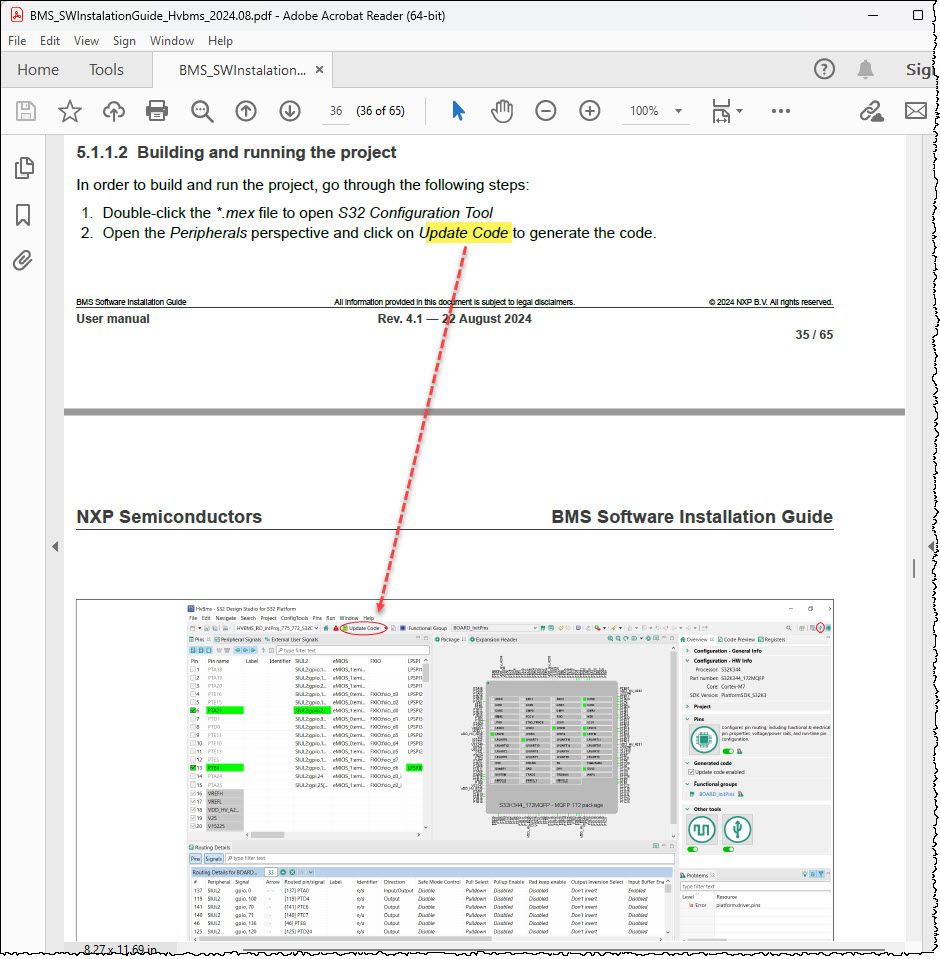Go to the previous page with up arrow
The width and height of the screenshot is (940, 959).
point(246,111)
